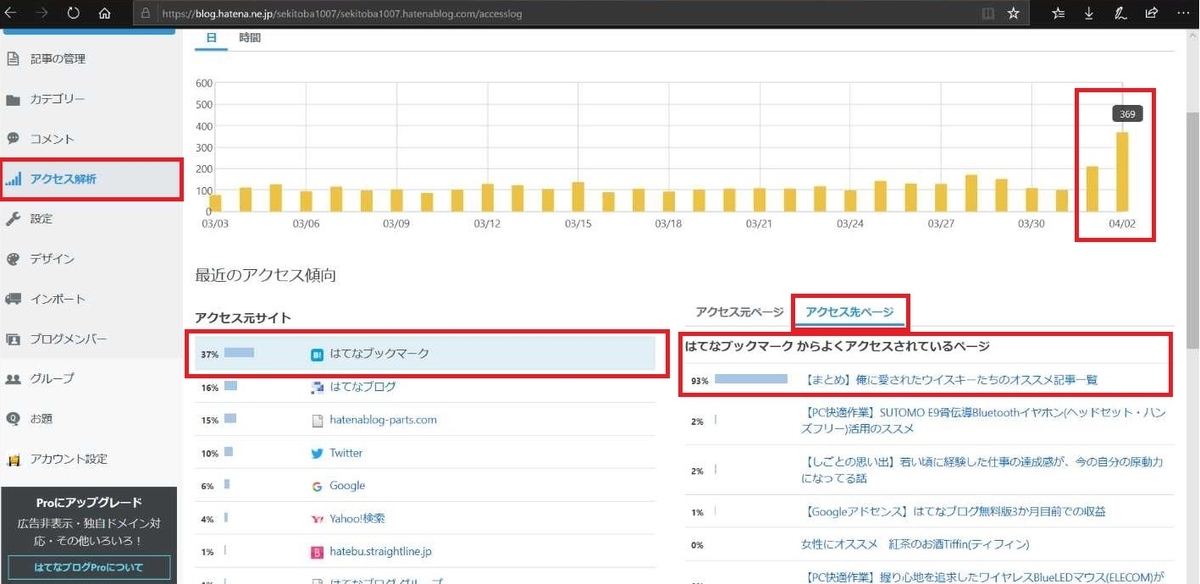Open コメント from the sidebar

pyautogui.click(x=91, y=139)
